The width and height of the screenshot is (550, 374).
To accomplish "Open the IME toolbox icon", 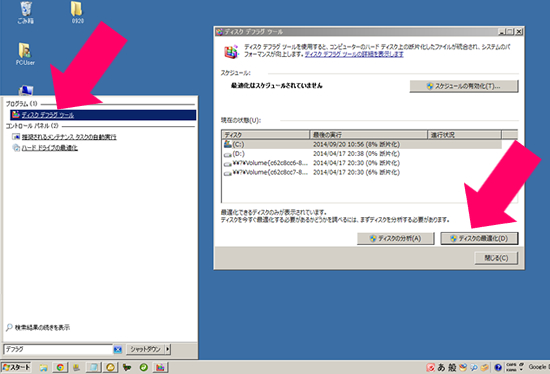I will coord(485,367).
